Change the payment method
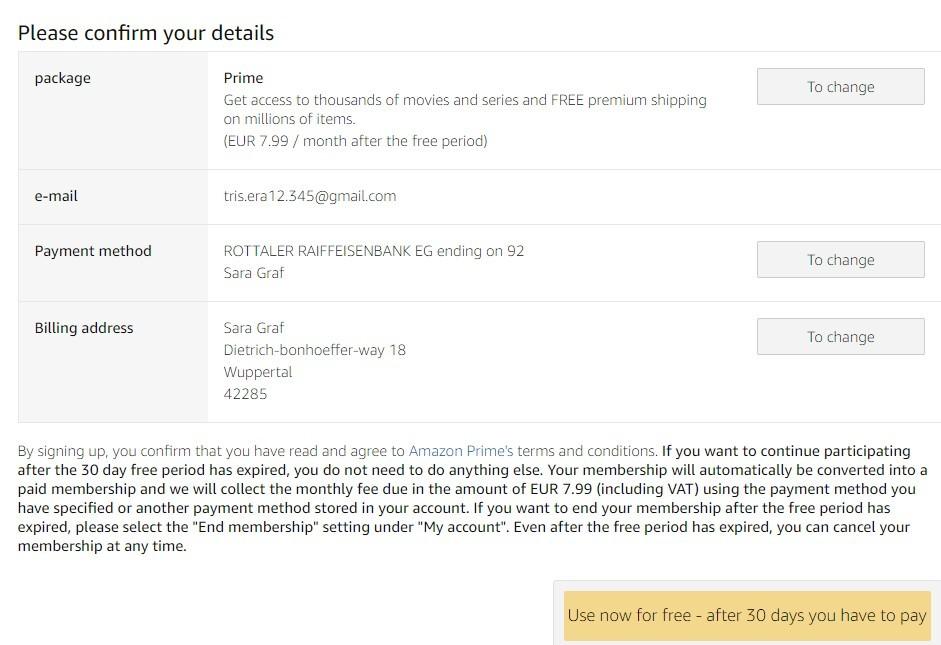Screen dimensions: 941x645 pyautogui.click(x=840, y=260)
